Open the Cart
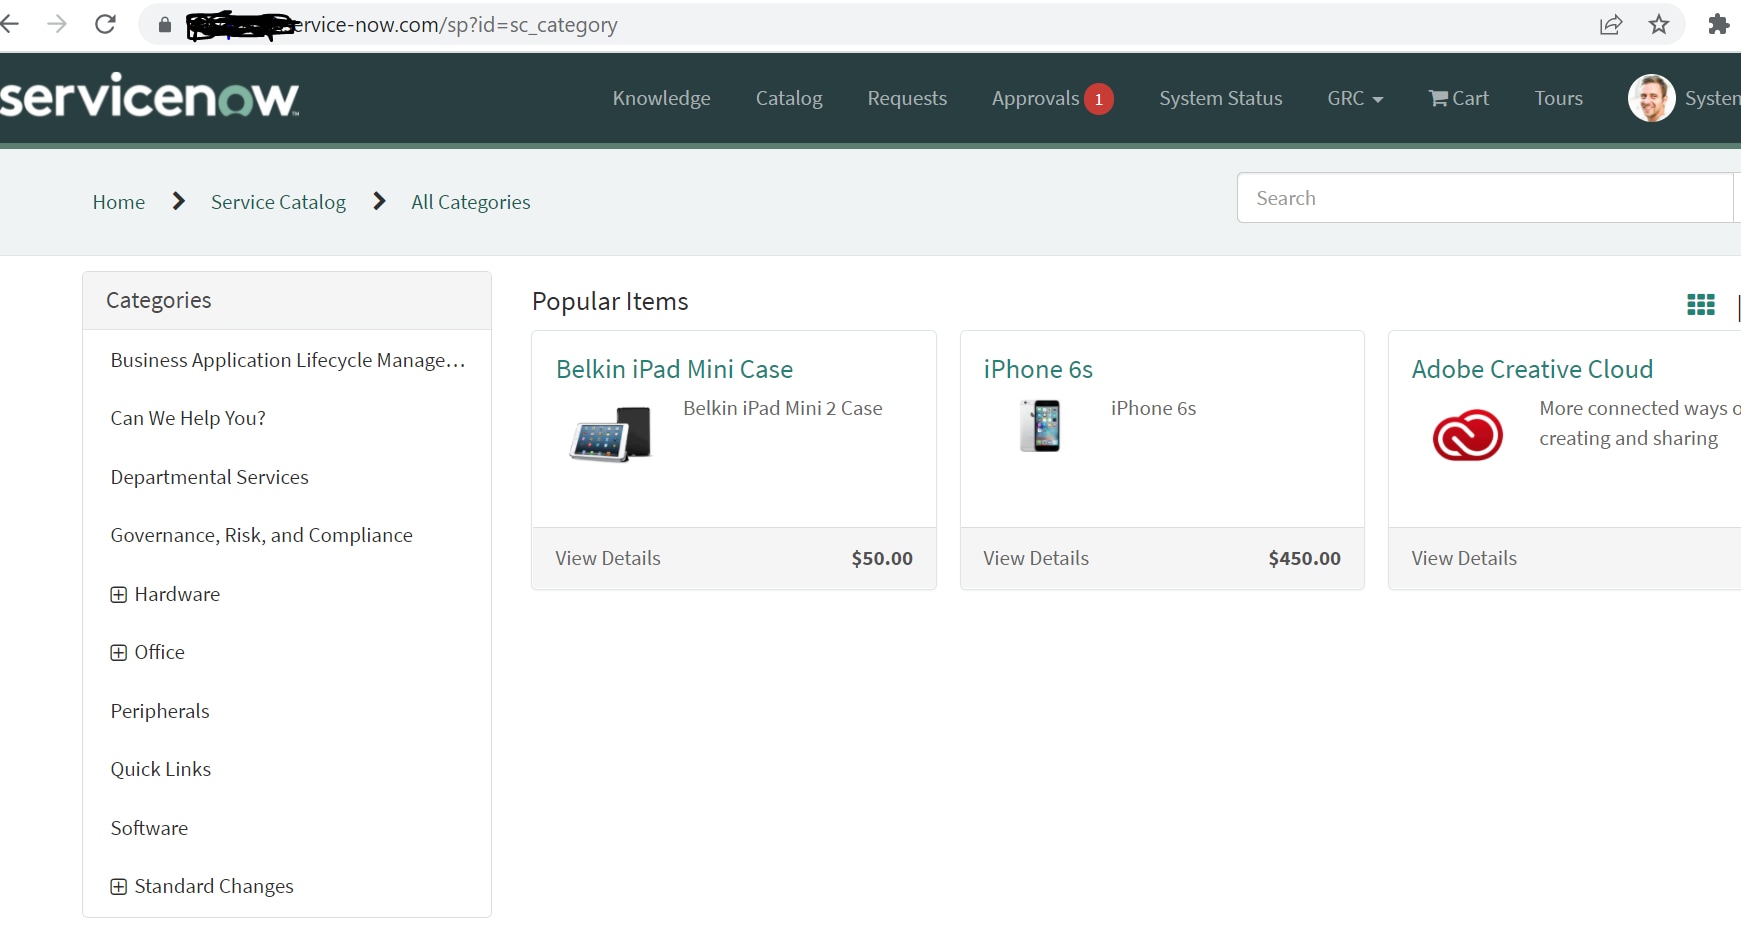The width and height of the screenshot is (1741, 931). [1459, 98]
